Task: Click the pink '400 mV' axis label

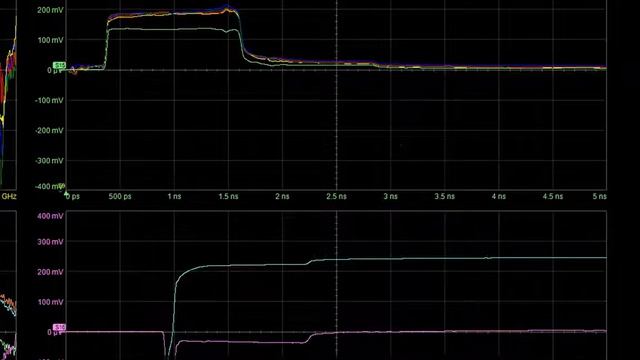Action: click(50, 216)
